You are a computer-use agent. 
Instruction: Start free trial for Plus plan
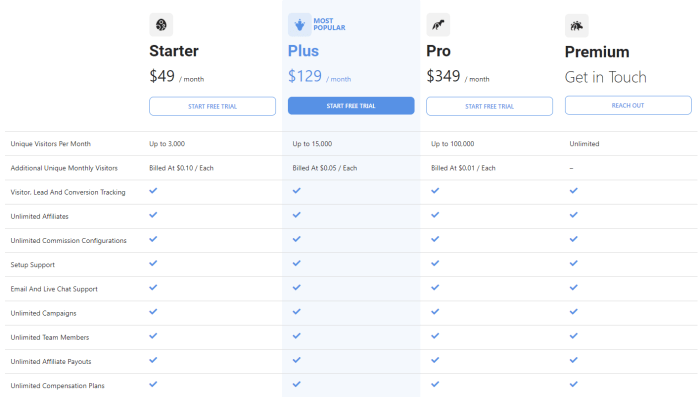[x=351, y=106]
